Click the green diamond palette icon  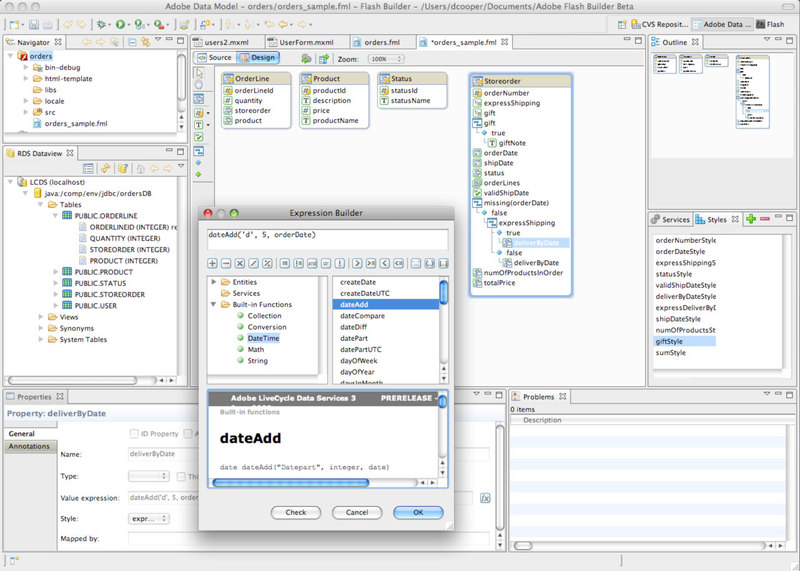[x=198, y=175]
